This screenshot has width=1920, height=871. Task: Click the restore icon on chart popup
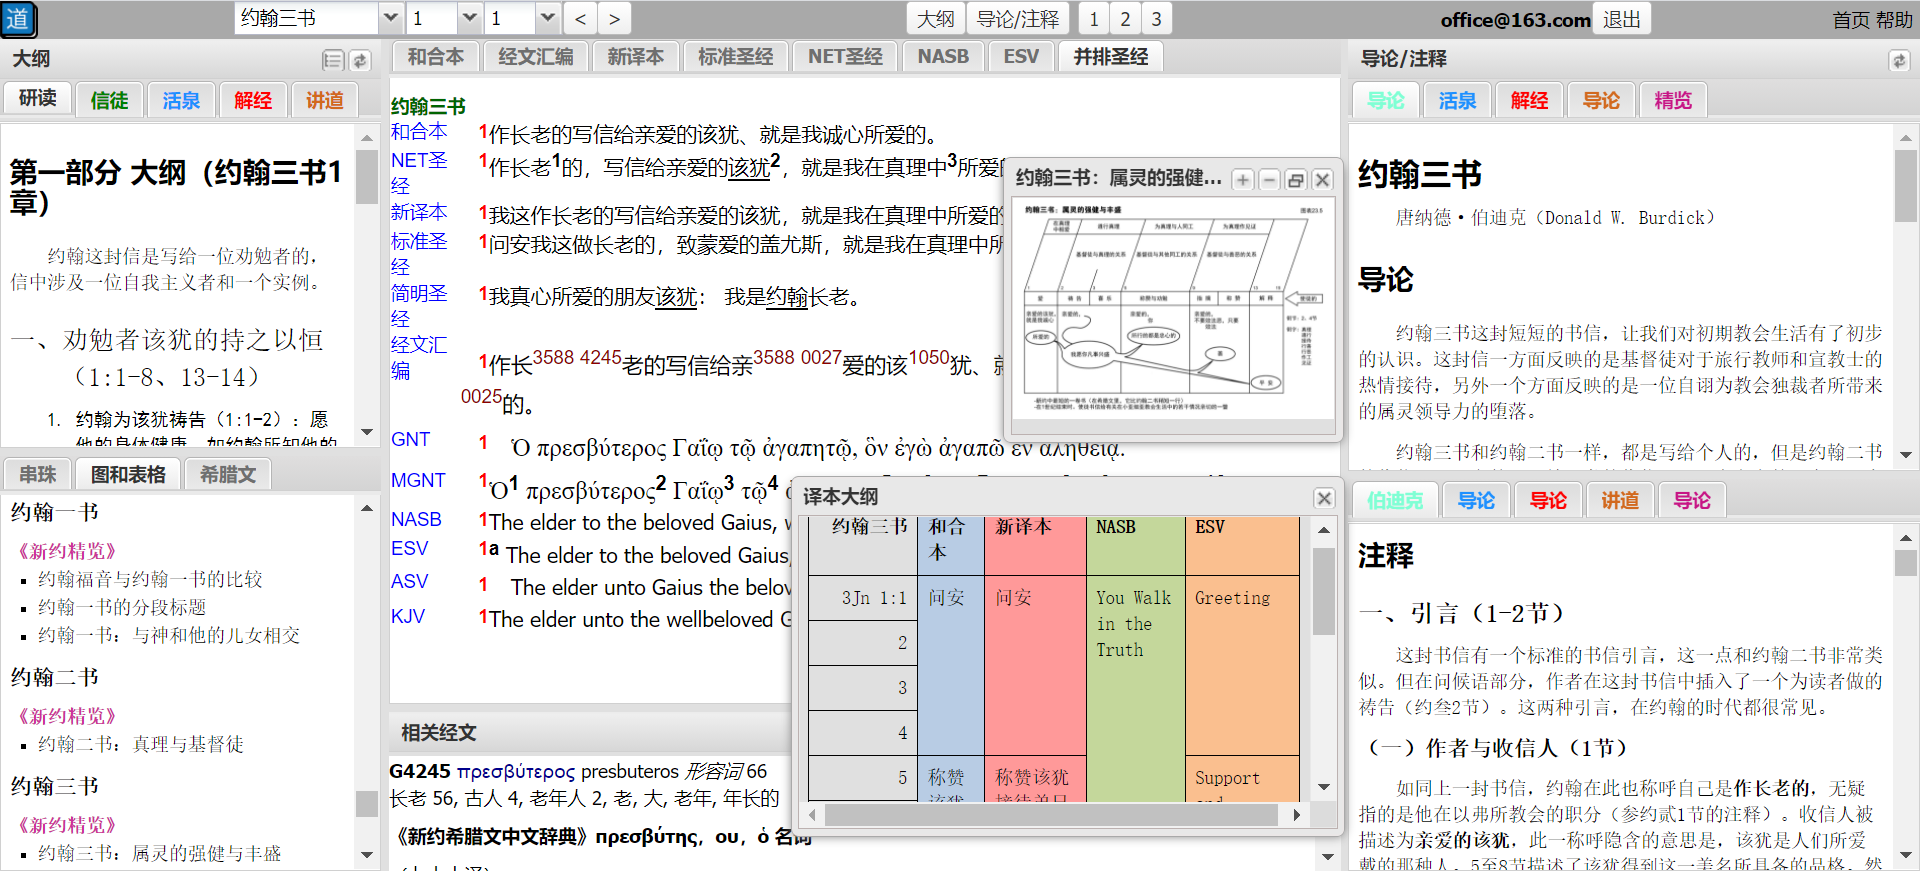[1296, 180]
